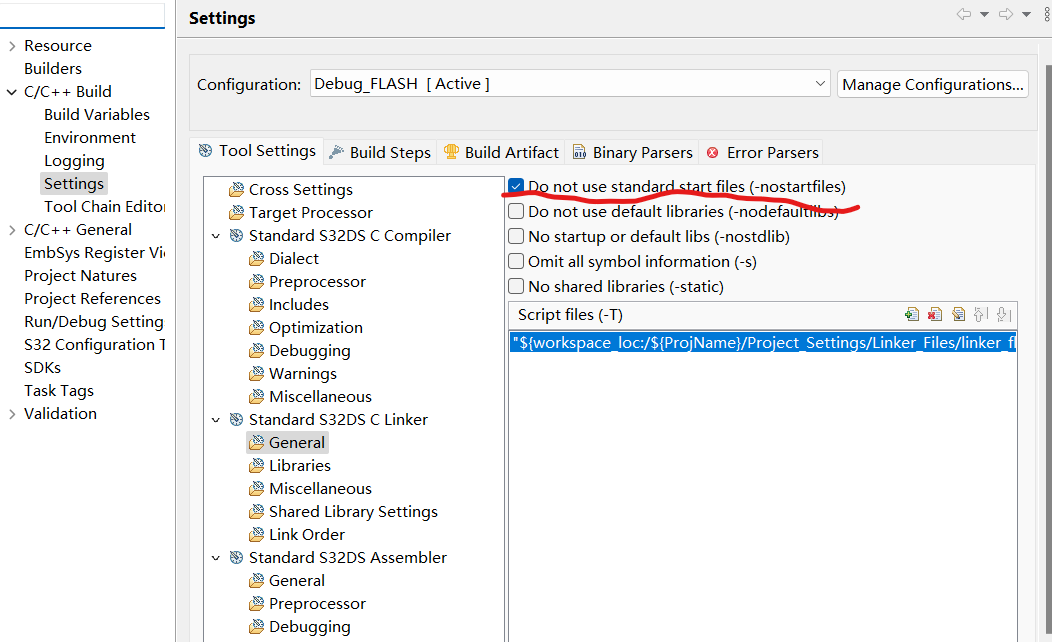Image resolution: width=1052 pixels, height=642 pixels.
Task: Open the Configuration dropdown
Action: click(x=820, y=83)
